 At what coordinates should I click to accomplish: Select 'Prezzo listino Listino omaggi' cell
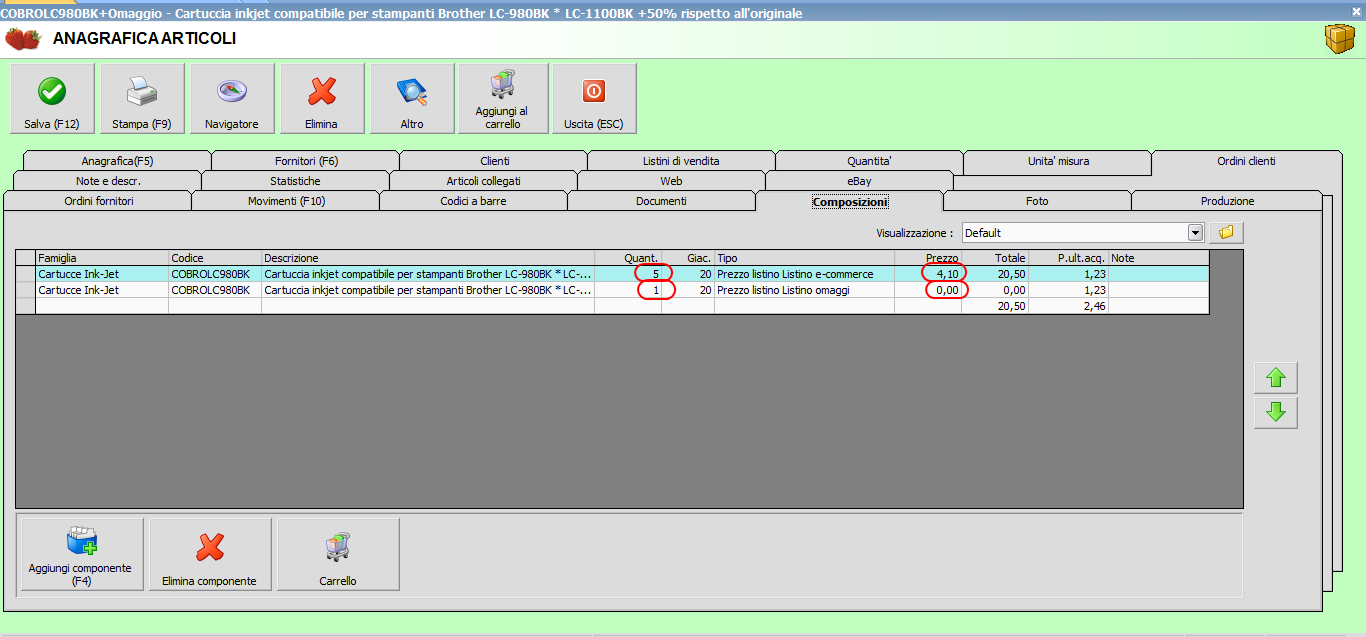coord(804,290)
